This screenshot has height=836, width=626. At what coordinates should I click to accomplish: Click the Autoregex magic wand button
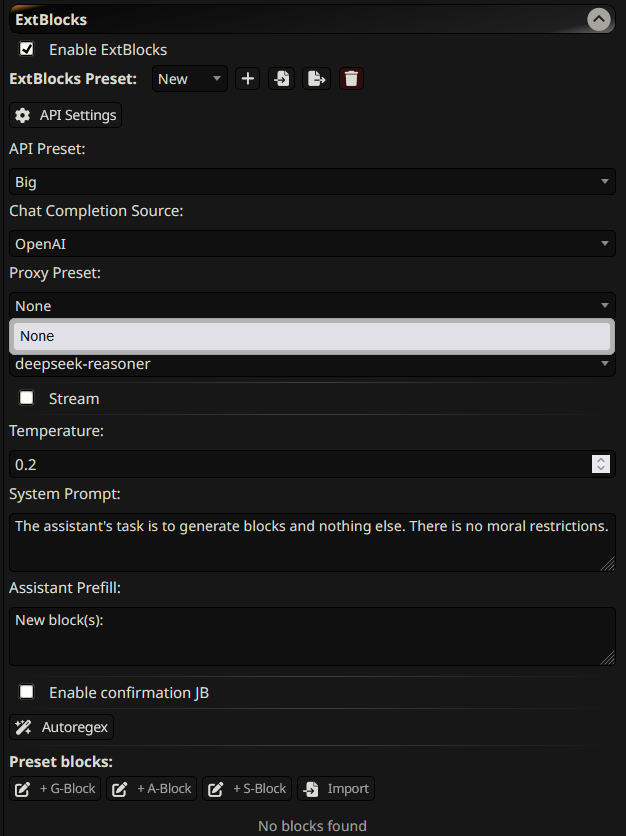tap(62, 727)
